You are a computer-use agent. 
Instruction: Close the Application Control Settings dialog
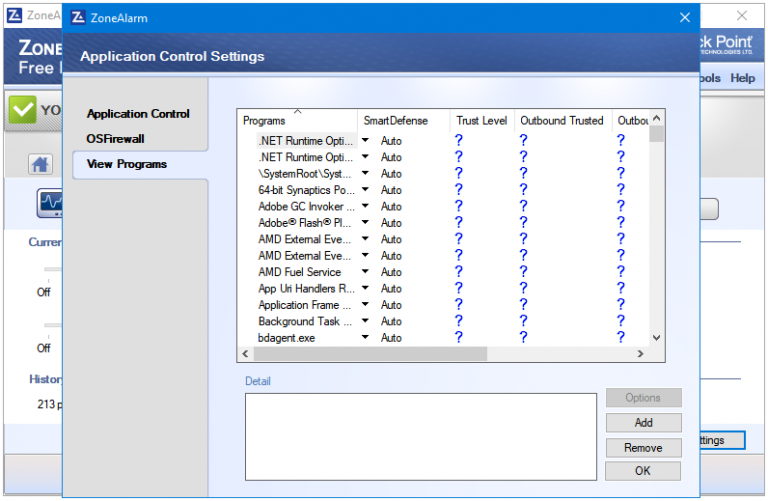point(685,18)
